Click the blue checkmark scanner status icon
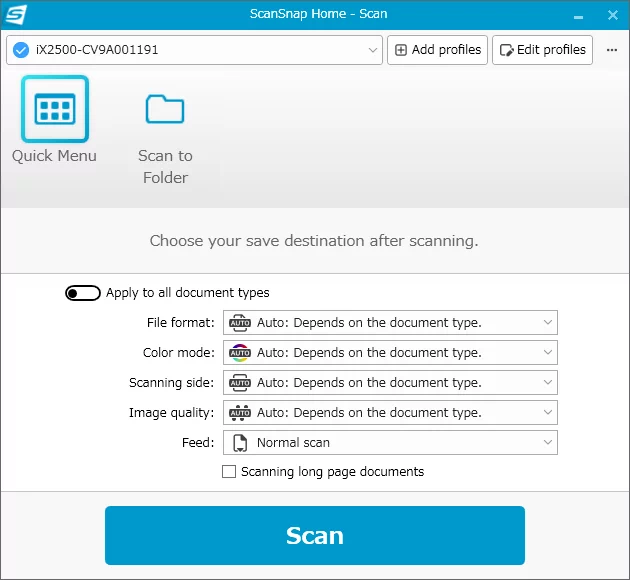630x580 pixels. 20,50
